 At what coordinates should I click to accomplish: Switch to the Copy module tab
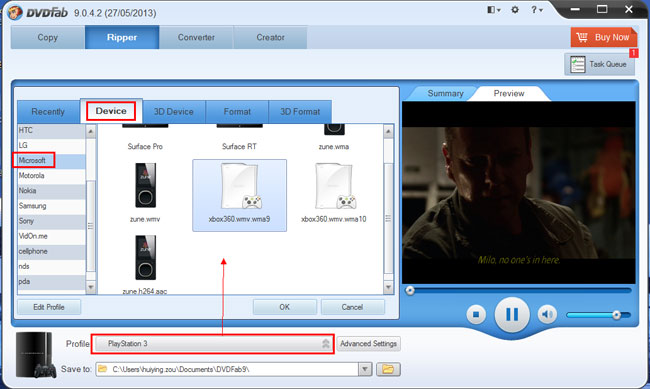pyautogui.click(x=48, y=37)
